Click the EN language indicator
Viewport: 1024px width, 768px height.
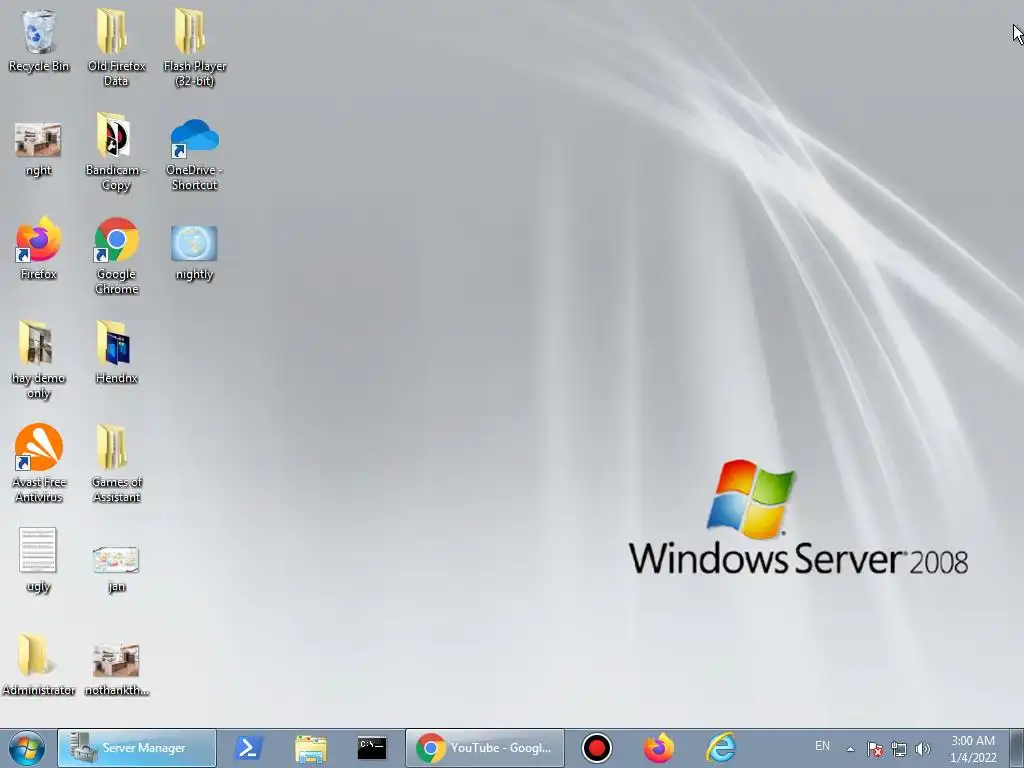tap(822, 746)
